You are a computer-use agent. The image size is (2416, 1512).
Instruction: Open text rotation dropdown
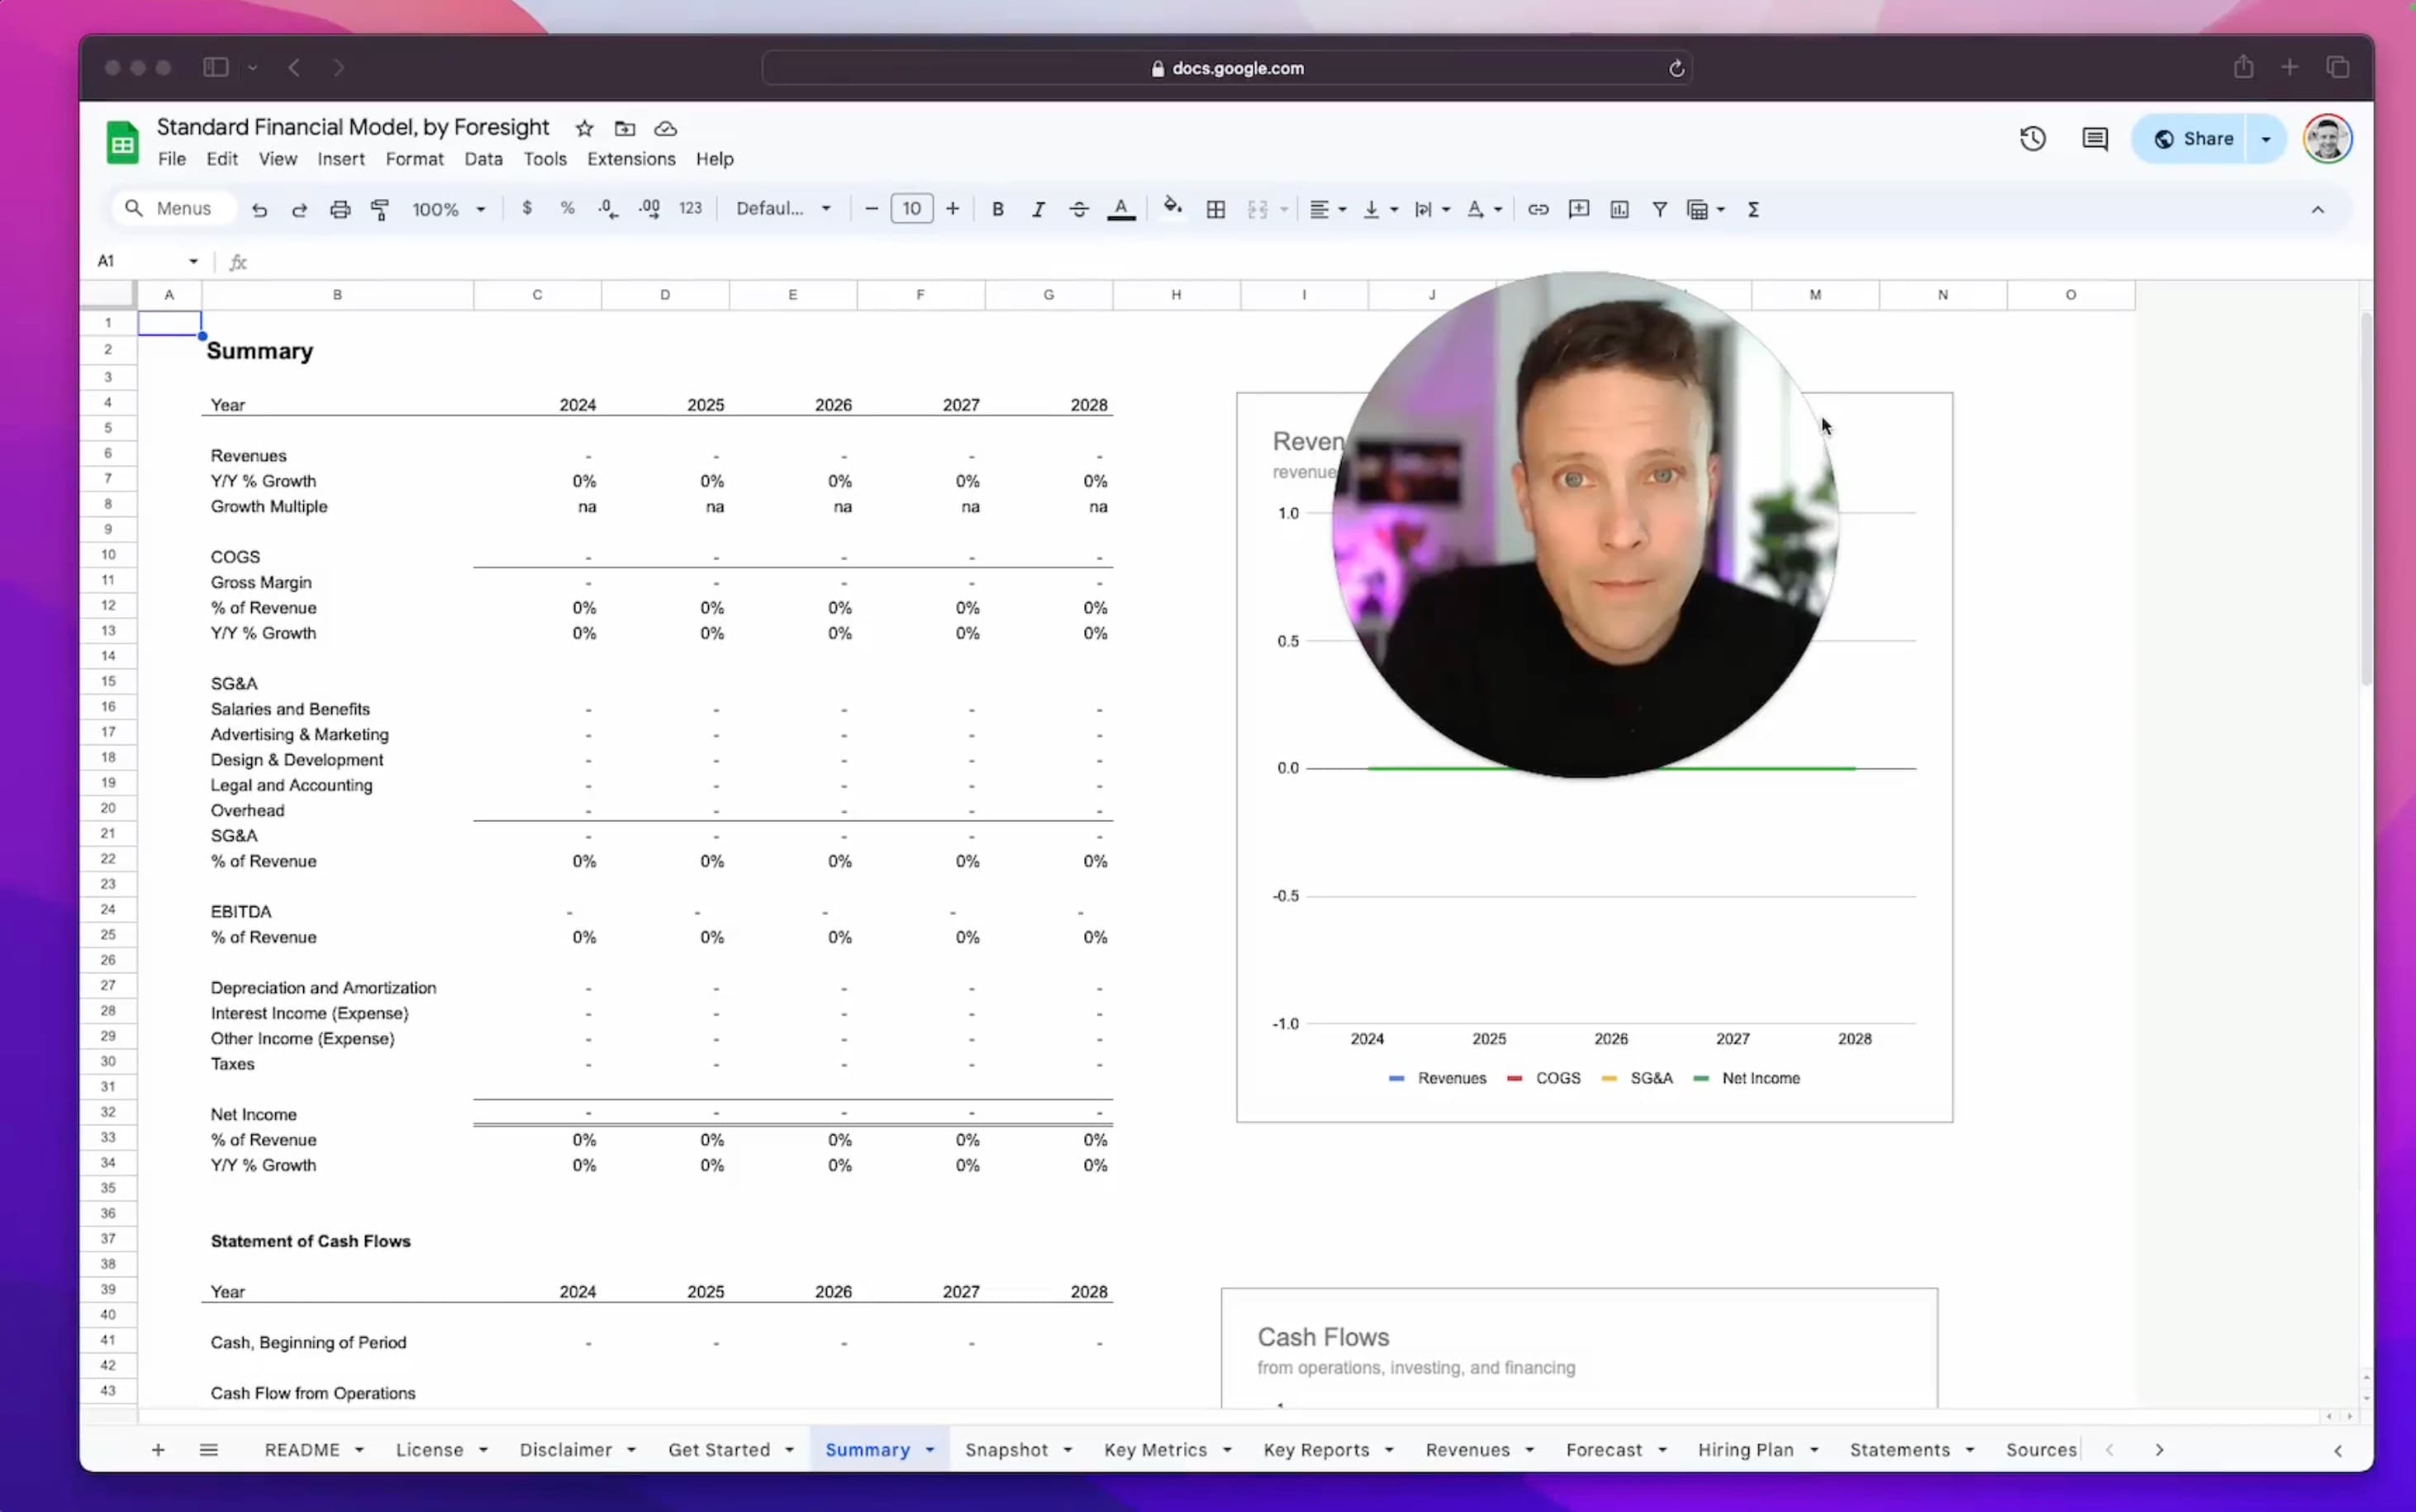1484,209
